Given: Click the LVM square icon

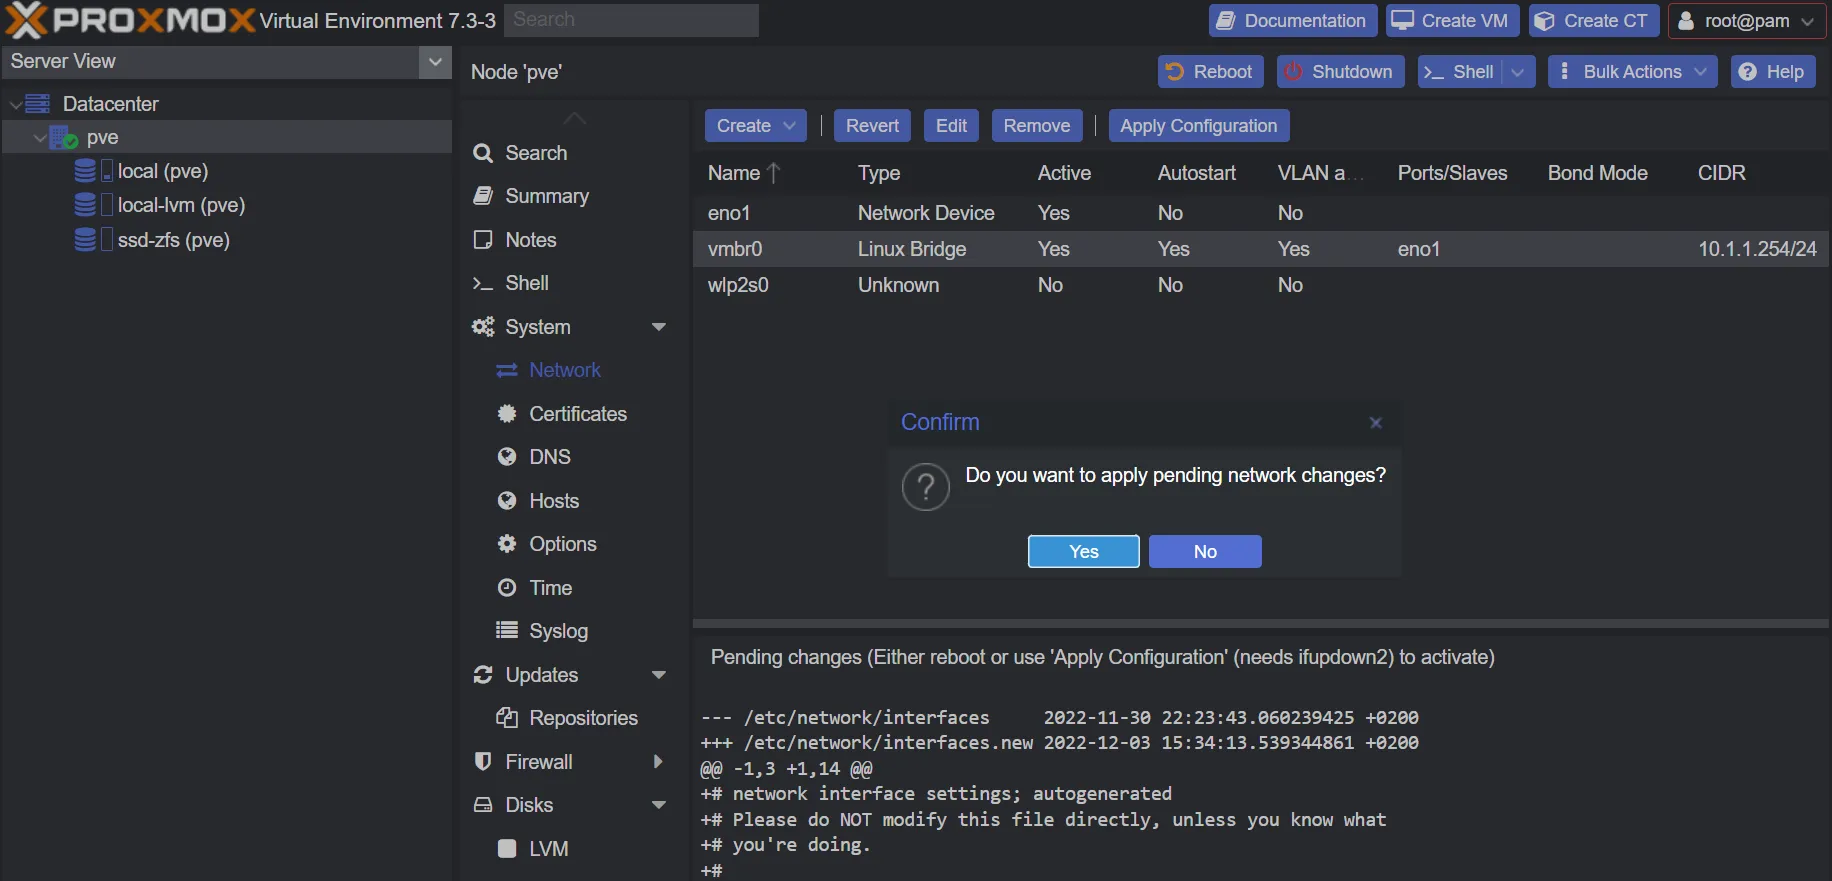Looking at the screenshot, I should coord(507,849).
